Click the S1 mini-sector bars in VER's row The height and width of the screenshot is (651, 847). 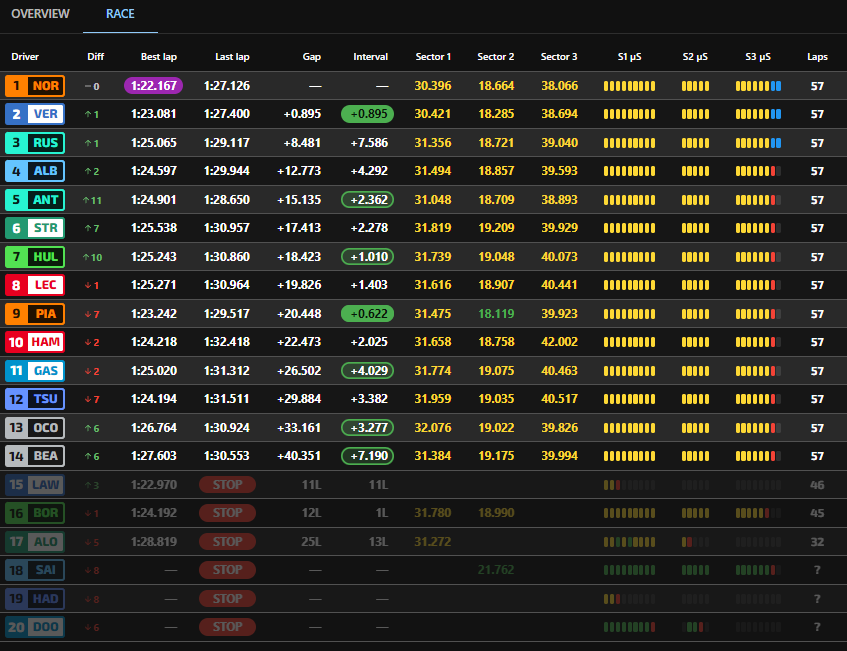[x=629, y=114]
